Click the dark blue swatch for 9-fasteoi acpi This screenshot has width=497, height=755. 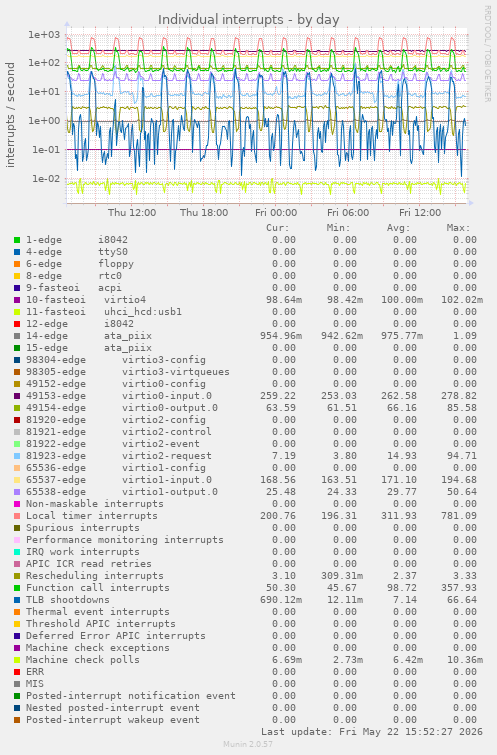pos(17,288)
